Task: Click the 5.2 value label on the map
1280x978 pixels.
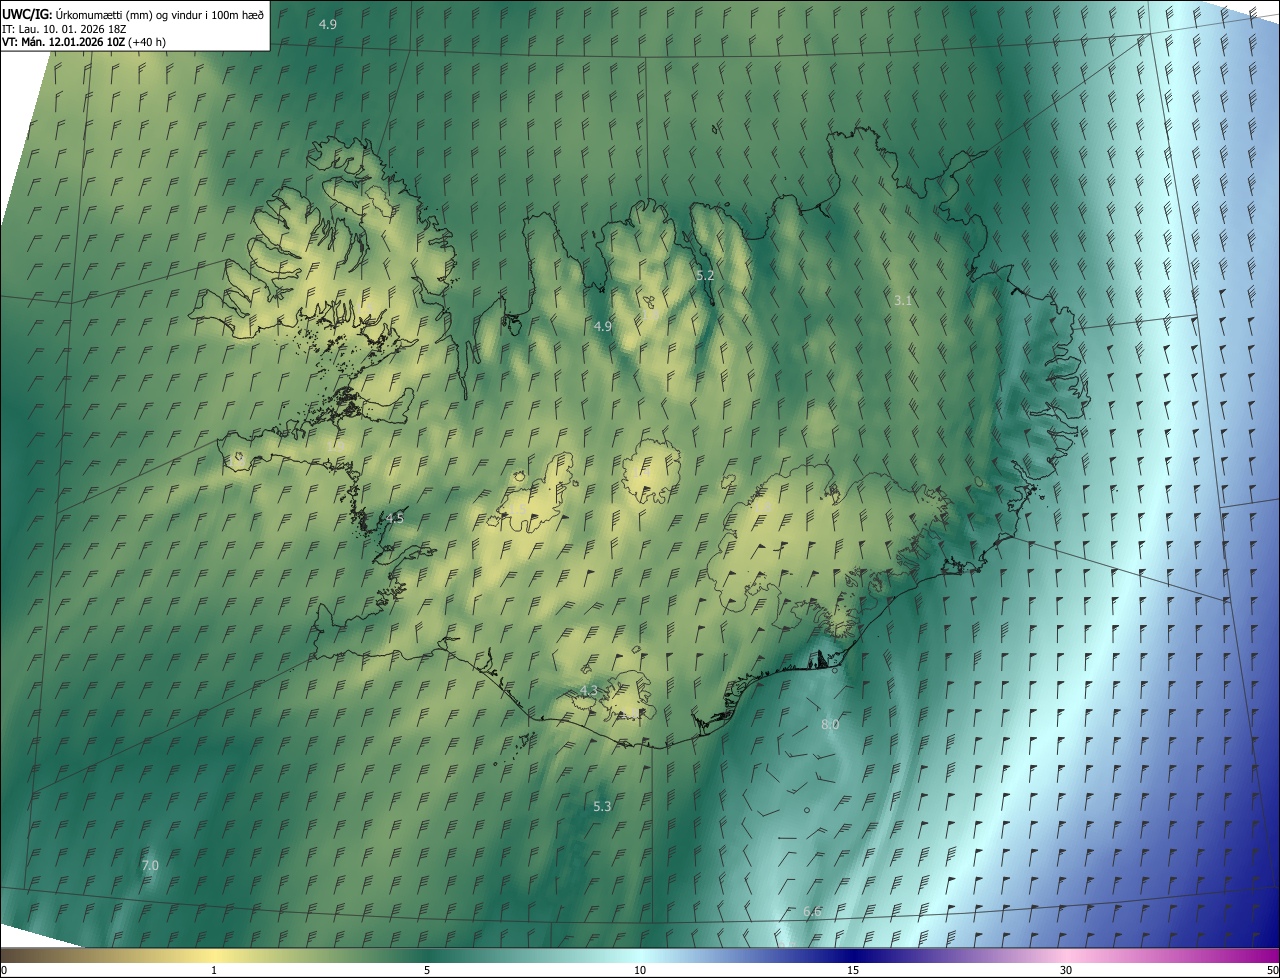Action: [704, 274]
